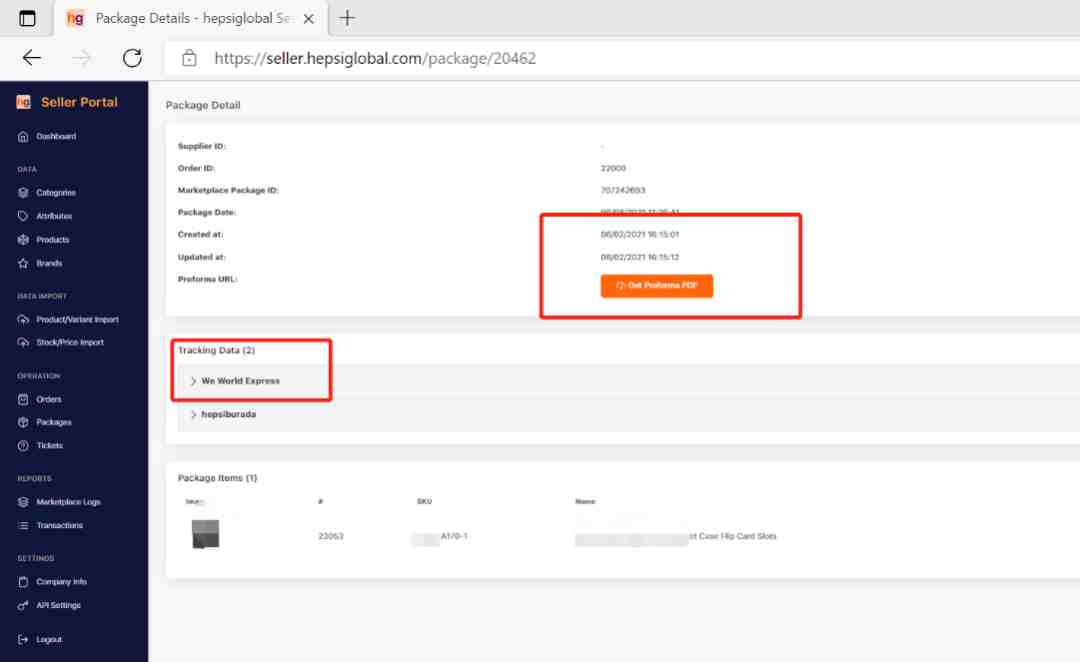This screenshot has width=1080, height=662.
Task: Click the package item product thumbnail
Action: [205, 534]
